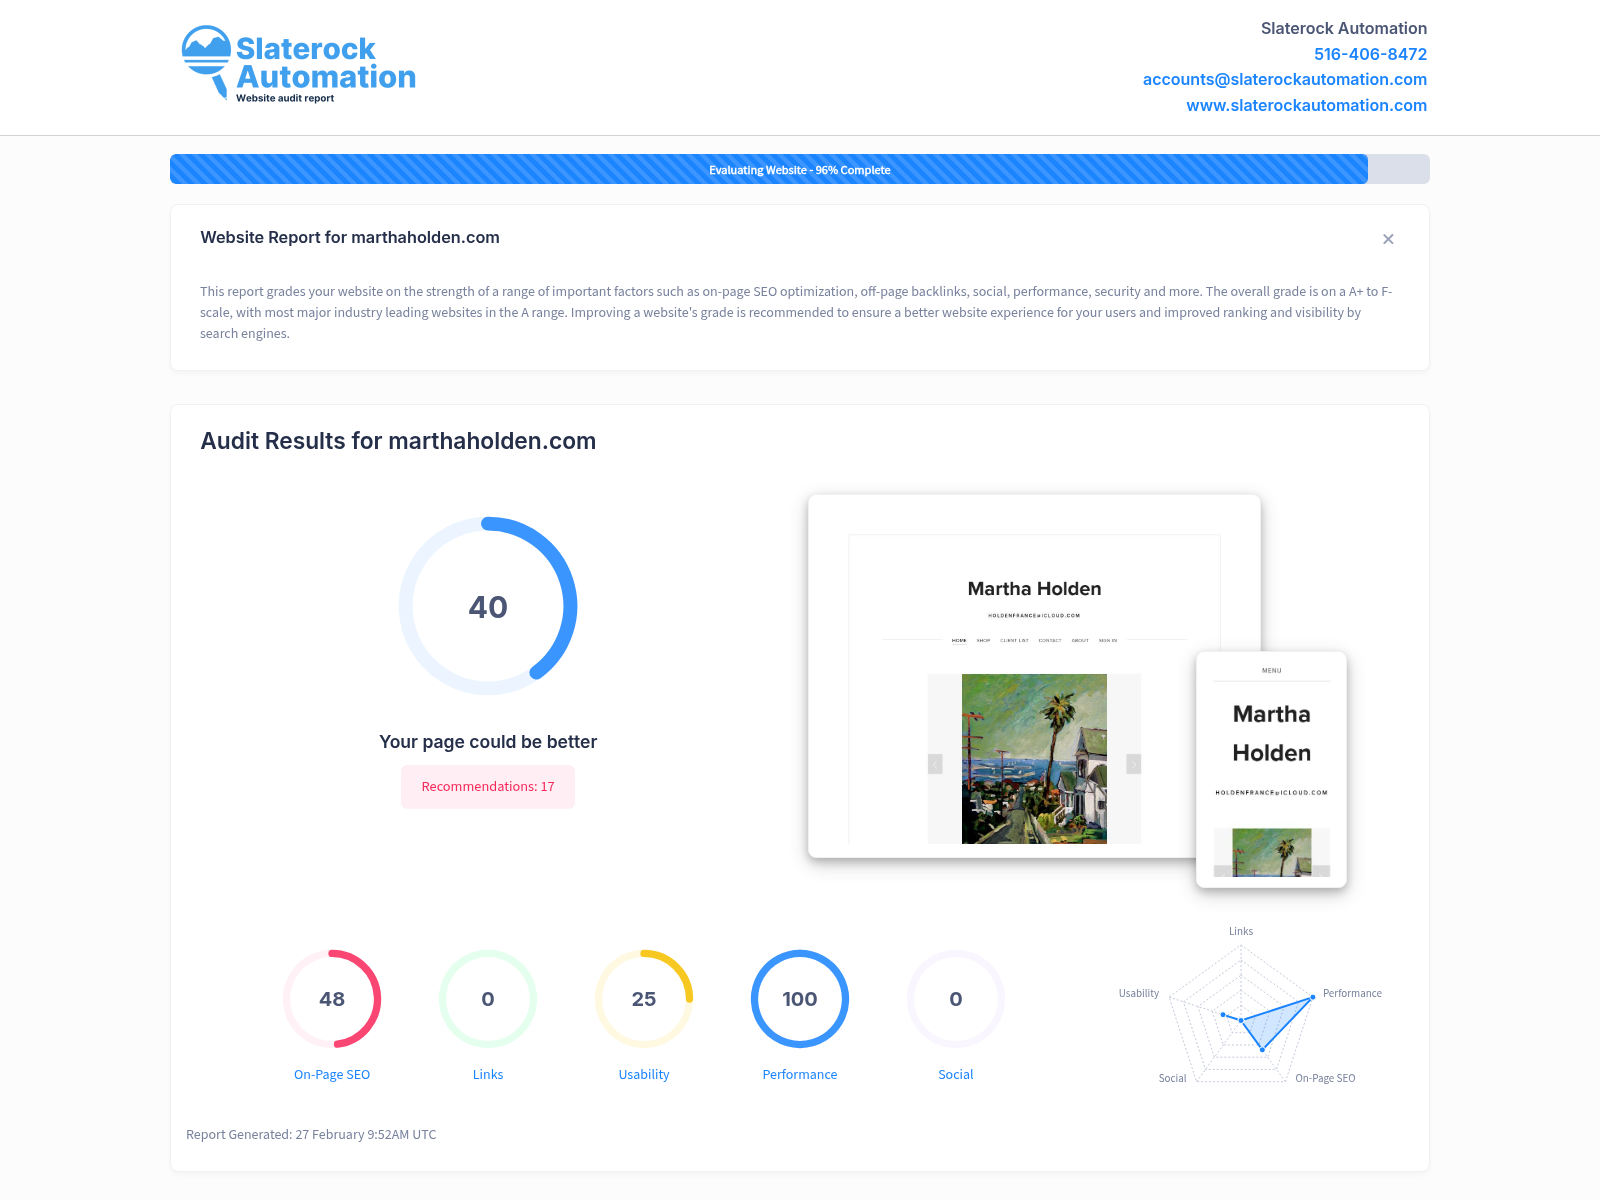Click the Evaluating Website progress bar

(800, 169)
